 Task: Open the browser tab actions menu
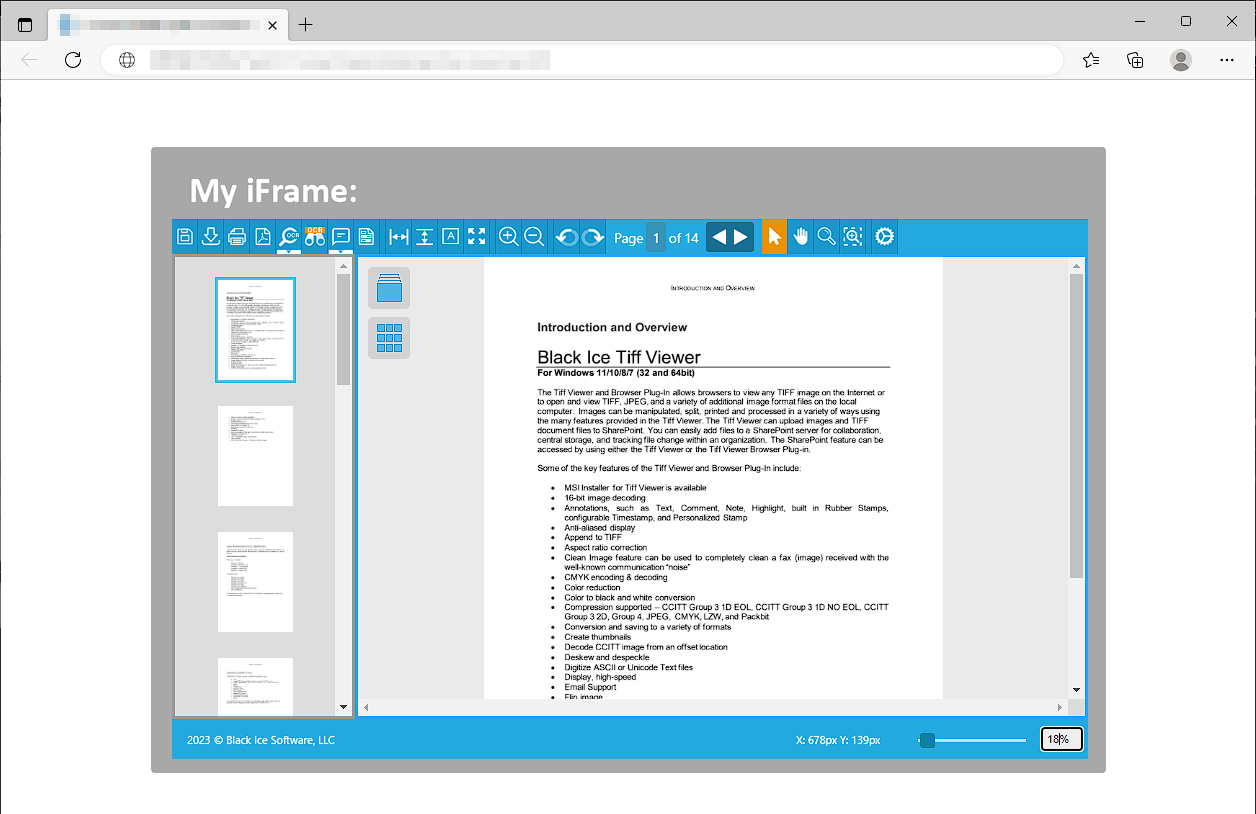(x=25, y=24)
